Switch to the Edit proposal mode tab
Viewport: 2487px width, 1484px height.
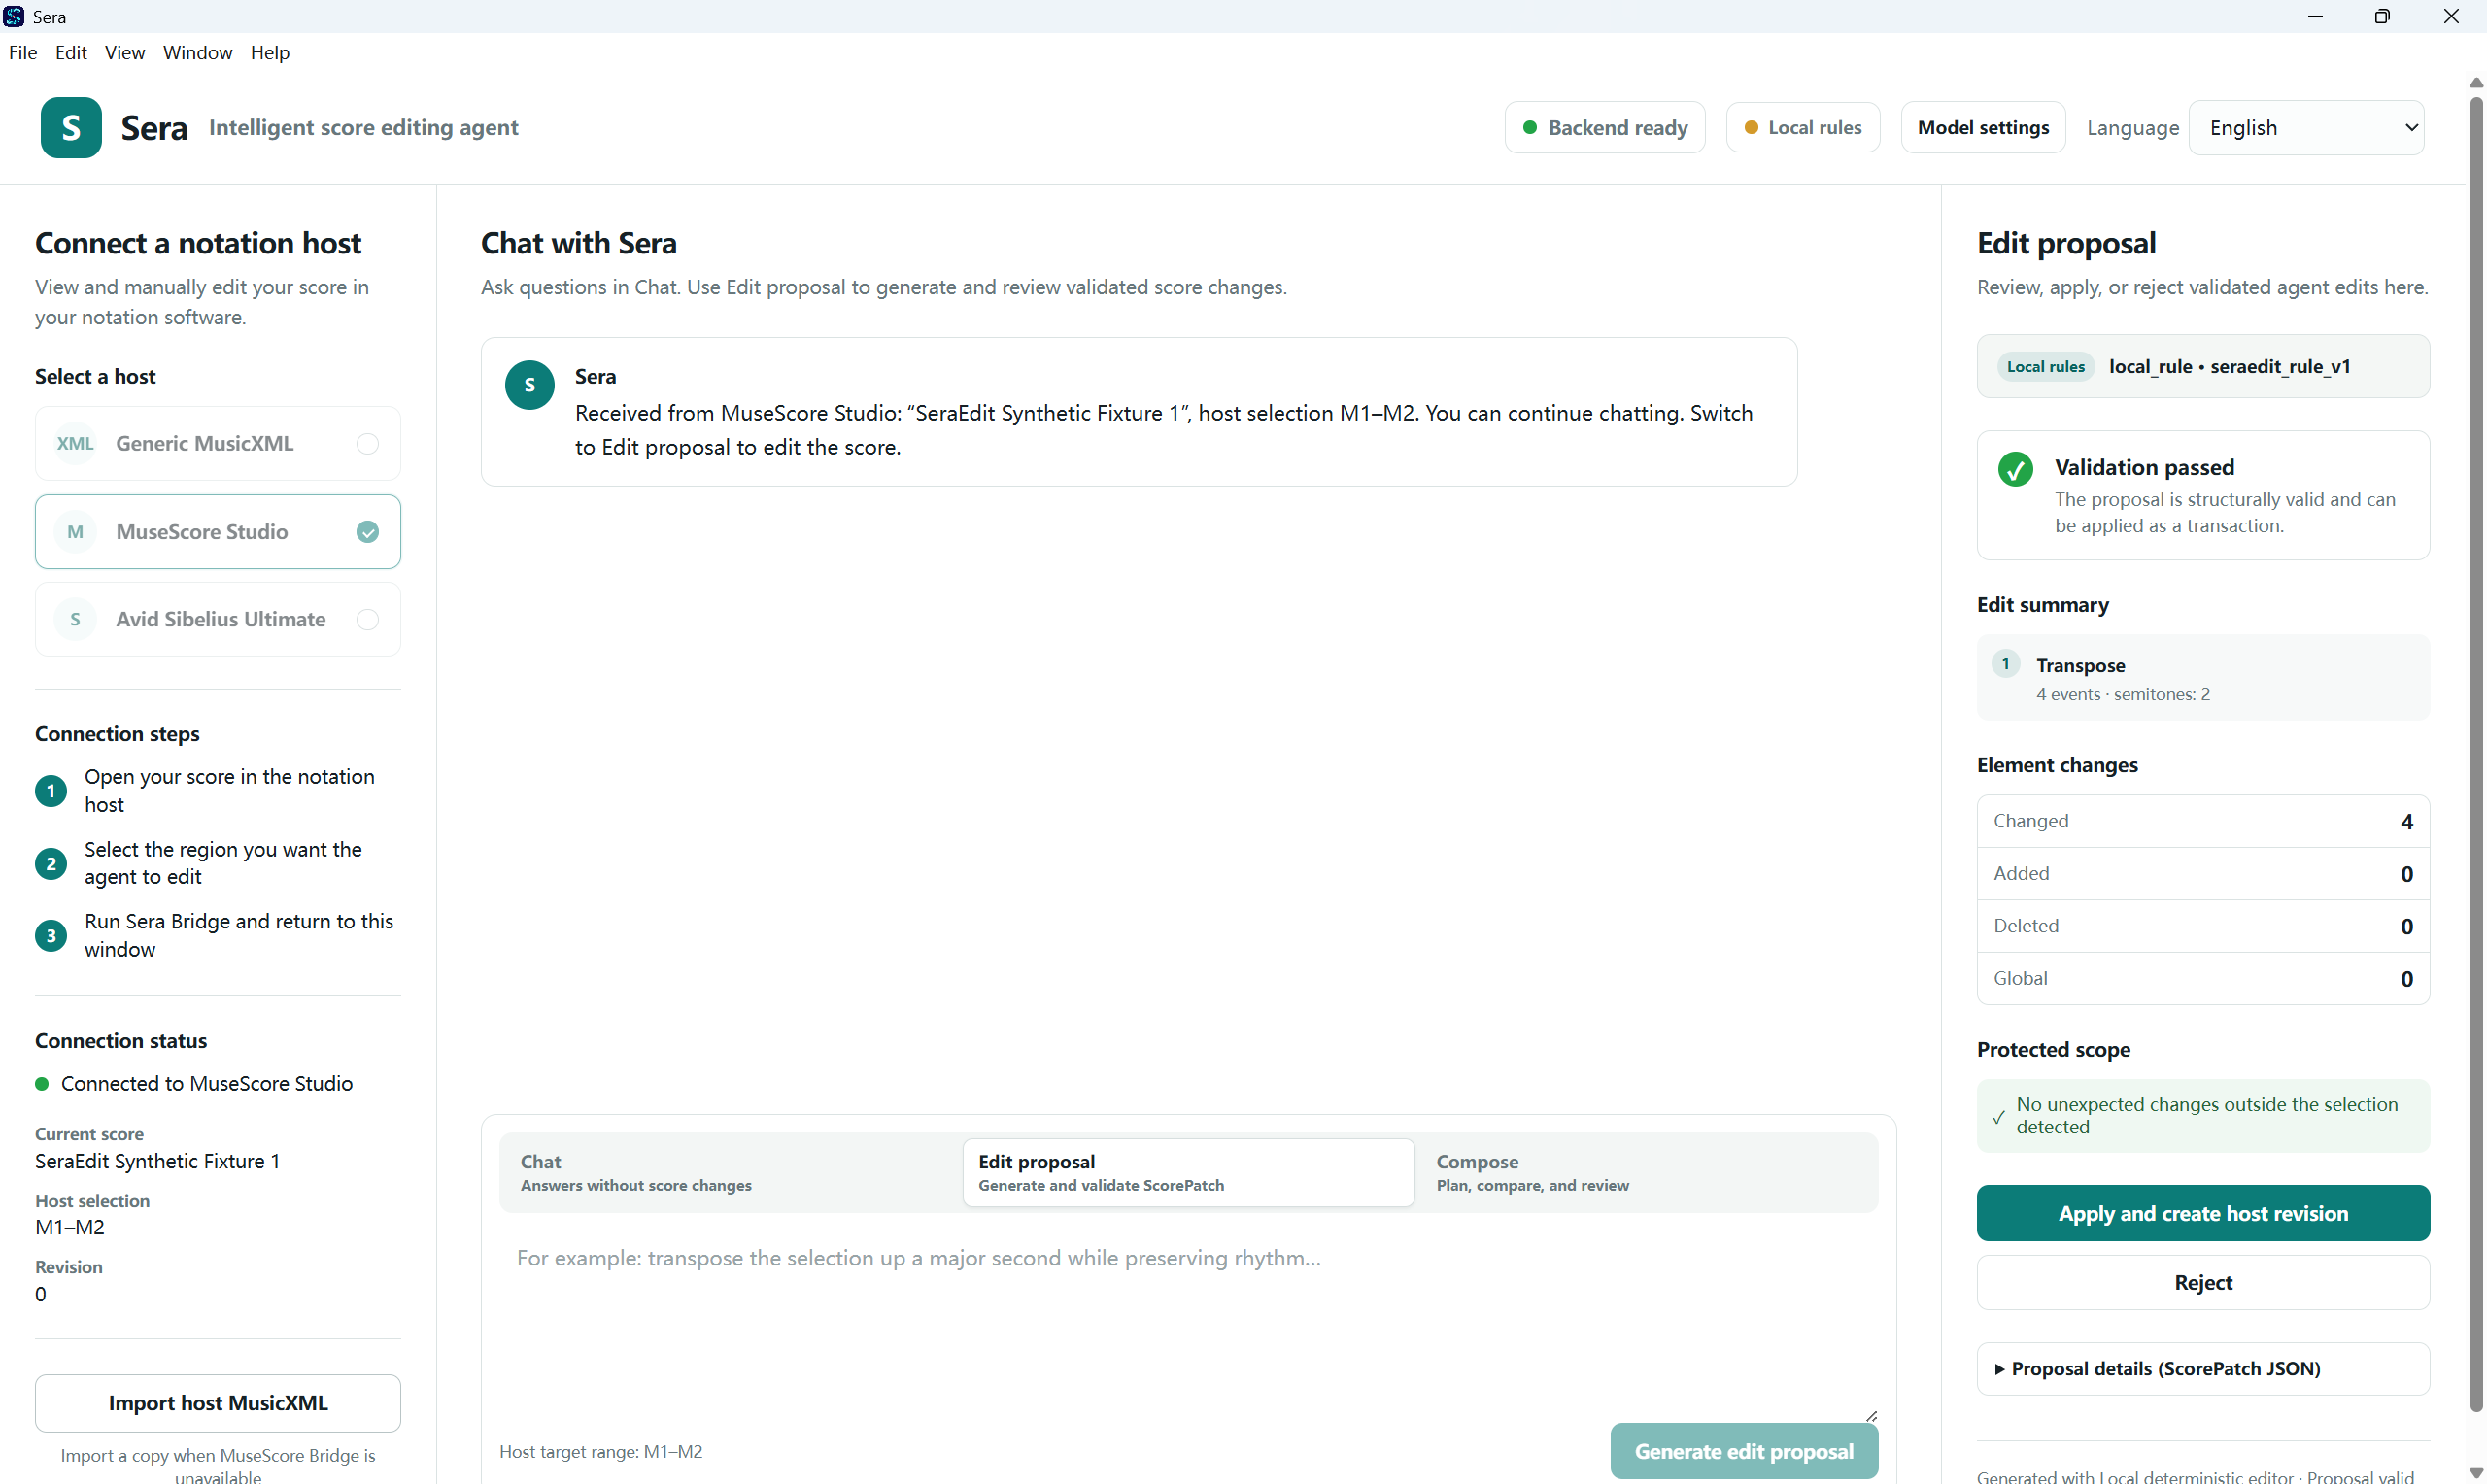pos(1188,1173)
